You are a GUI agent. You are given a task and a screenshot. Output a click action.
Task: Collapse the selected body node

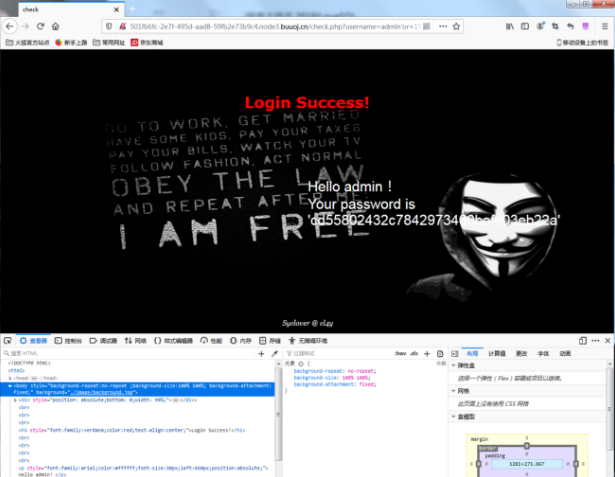(10, 386)
